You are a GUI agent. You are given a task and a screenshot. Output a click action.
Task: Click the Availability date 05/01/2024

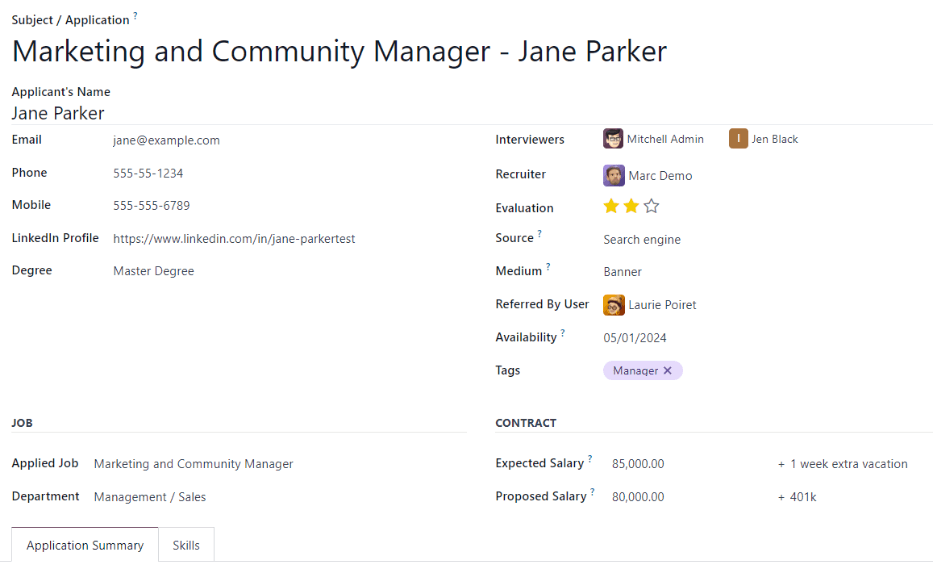[634, 338]
